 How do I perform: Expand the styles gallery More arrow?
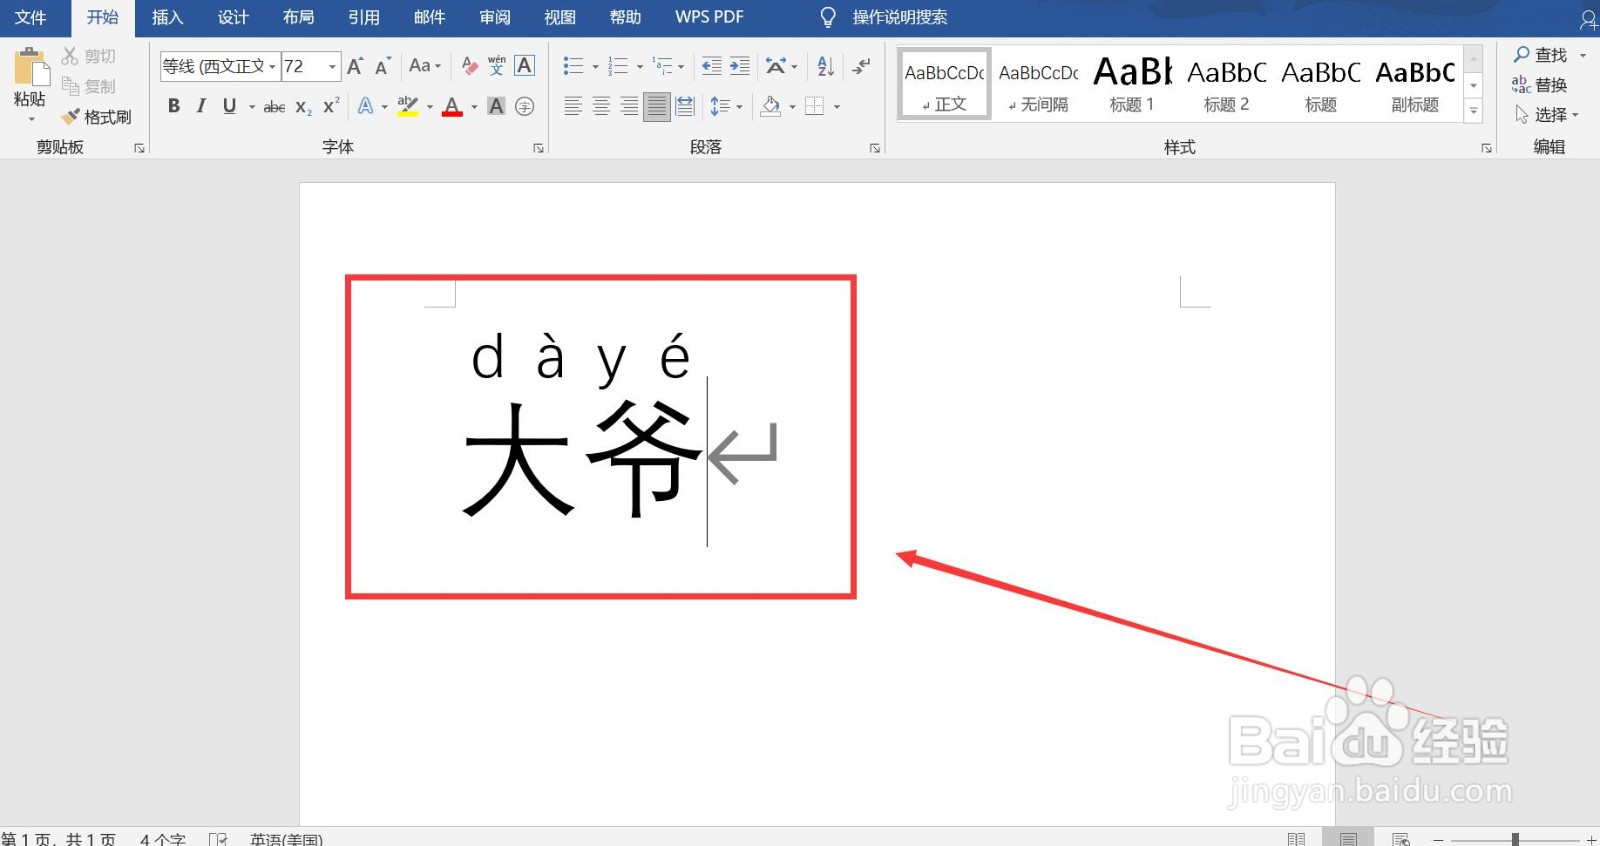point(1473,112)
